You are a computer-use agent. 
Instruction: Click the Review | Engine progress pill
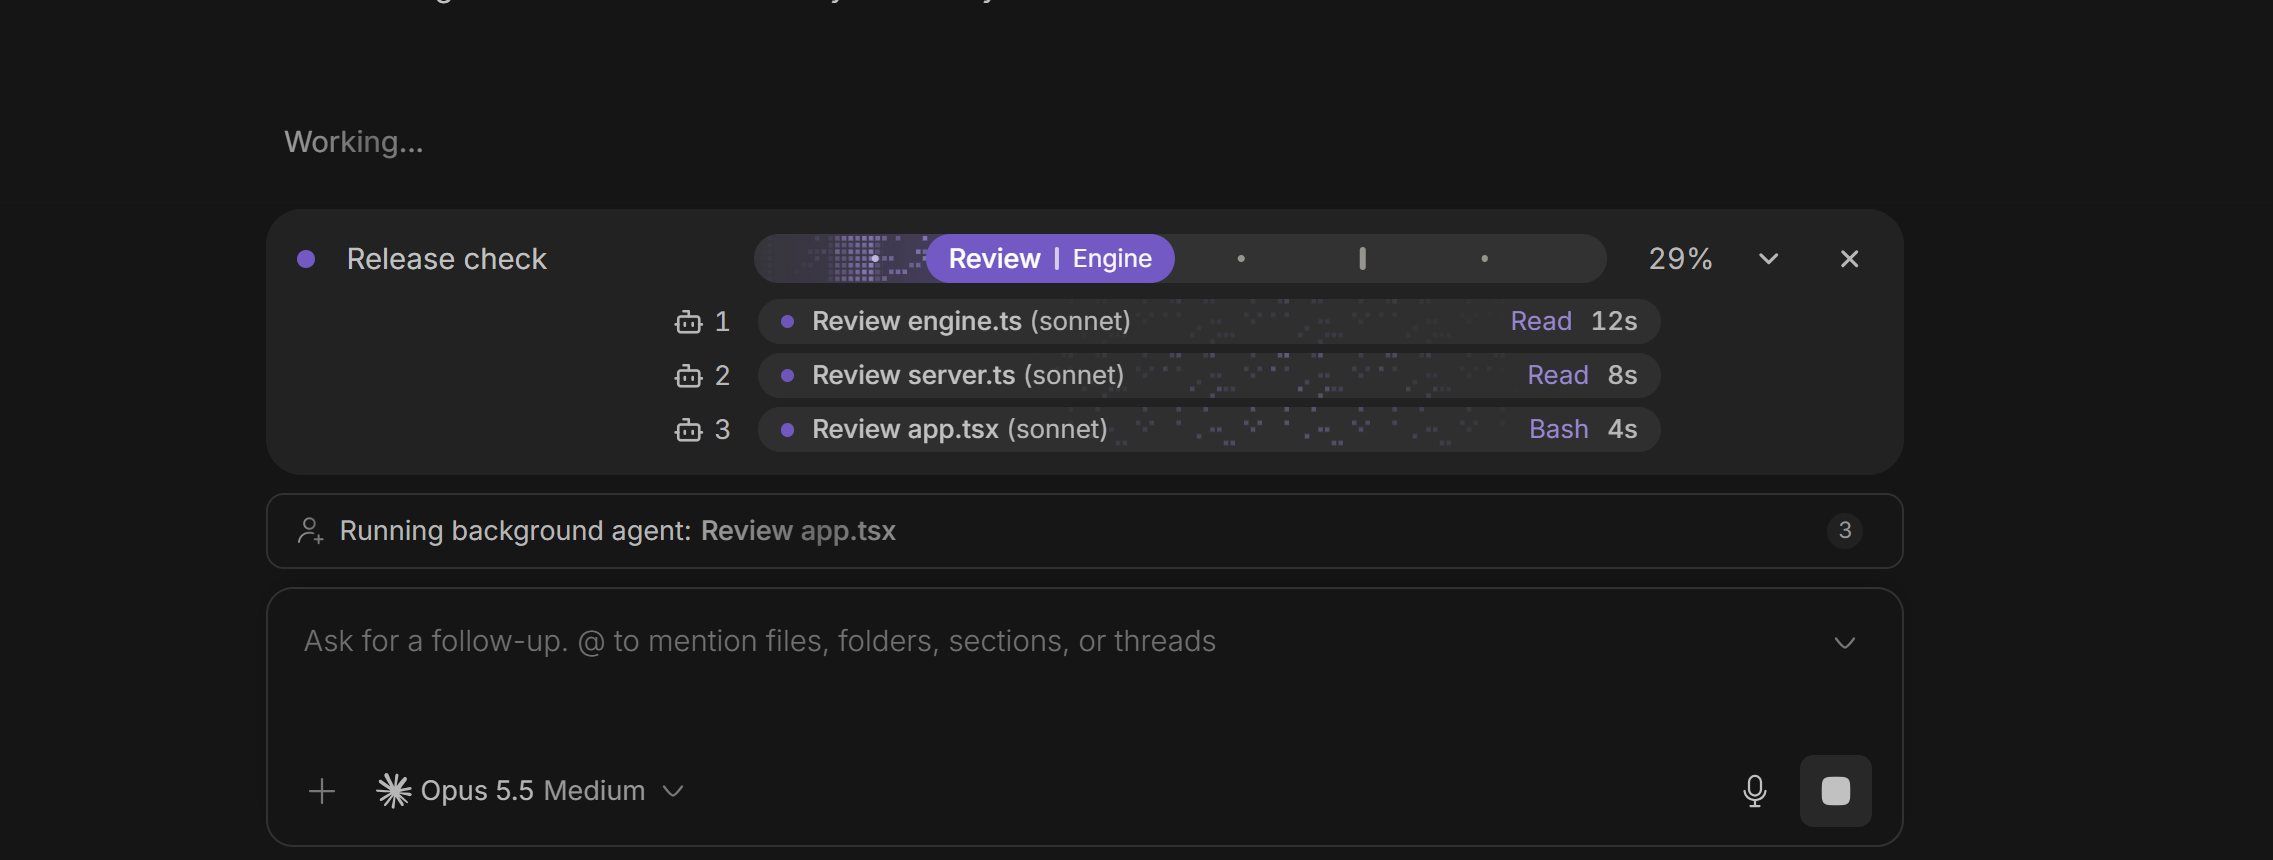click(1050, 259)
